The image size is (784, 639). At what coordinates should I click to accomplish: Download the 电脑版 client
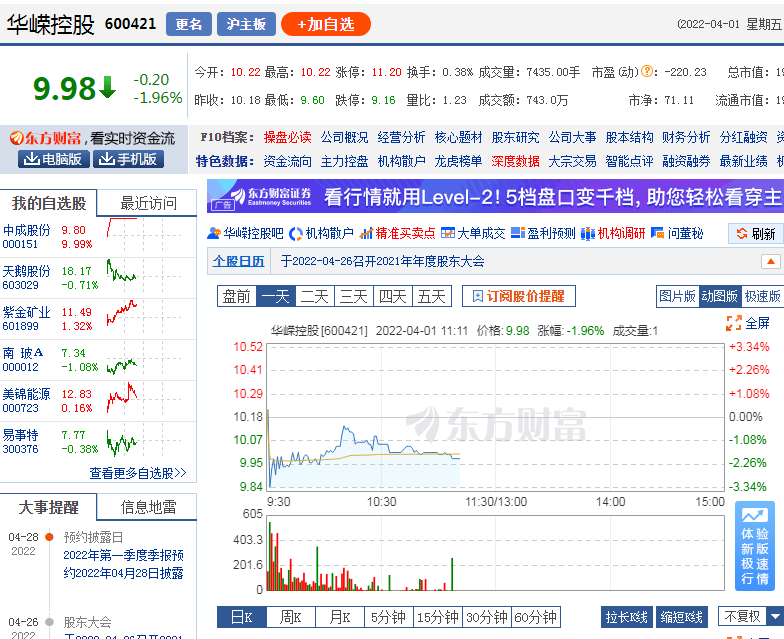point(54,159)
